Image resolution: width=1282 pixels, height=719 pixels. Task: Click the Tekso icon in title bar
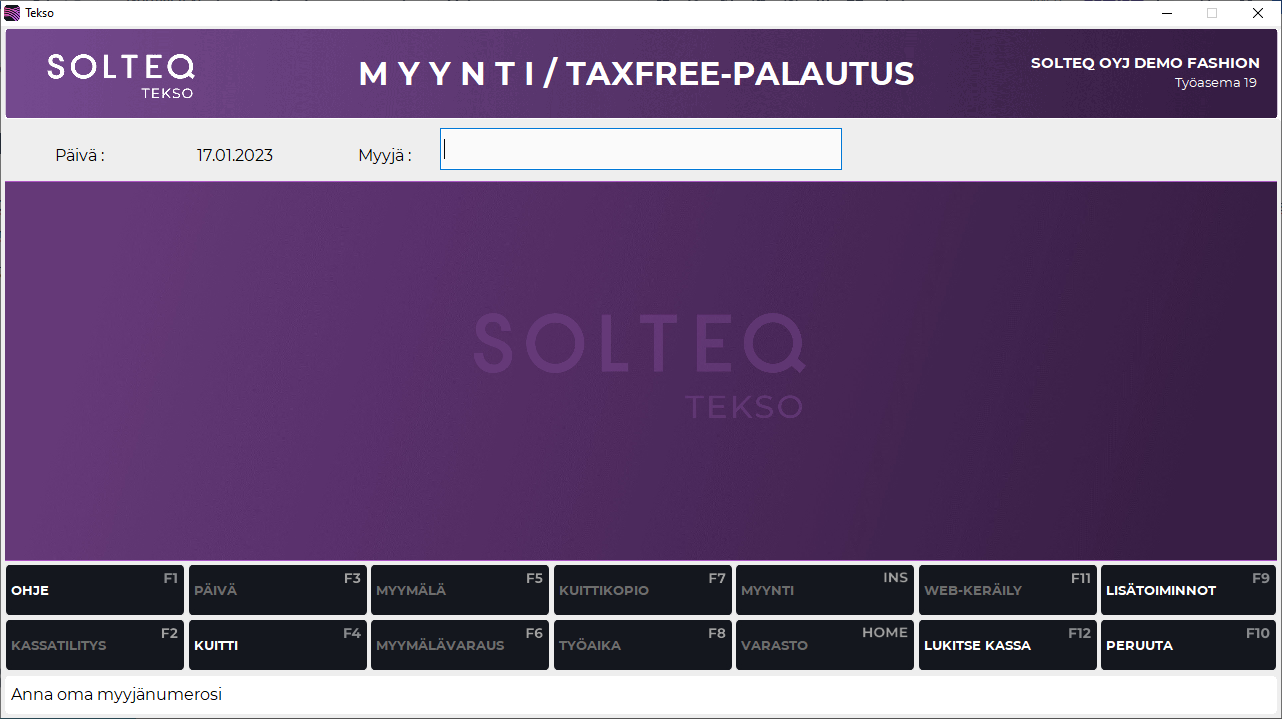point(11,13)
